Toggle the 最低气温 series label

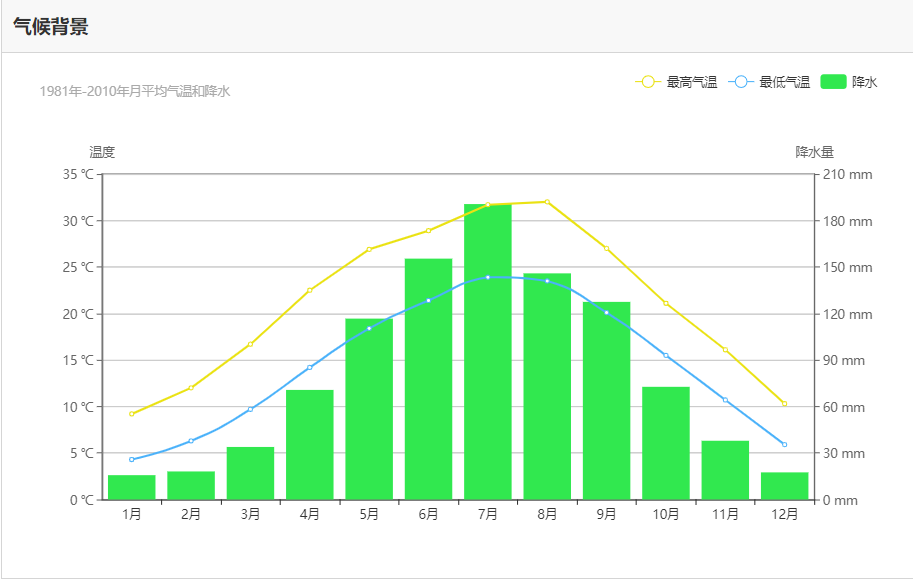[x=785, y=82]
